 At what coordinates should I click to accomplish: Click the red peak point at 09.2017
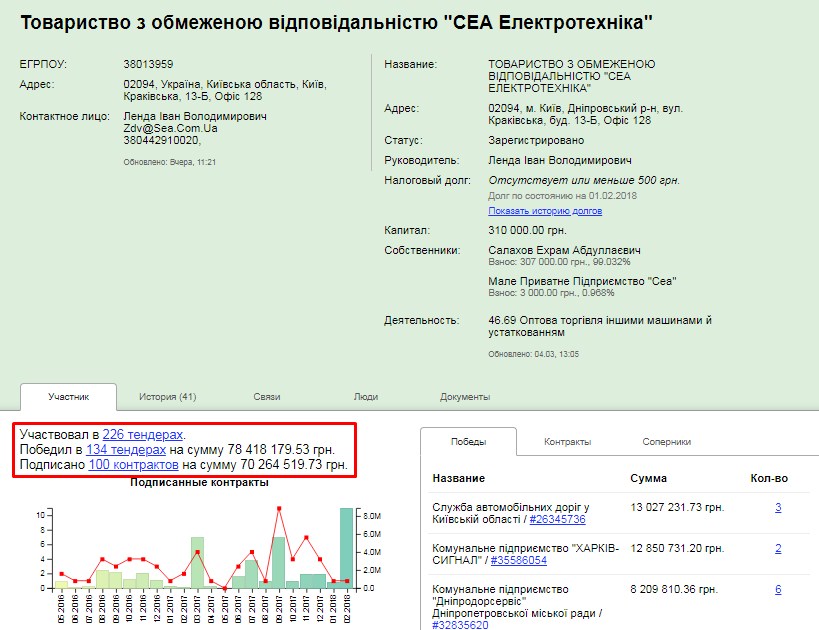(279, 508)
